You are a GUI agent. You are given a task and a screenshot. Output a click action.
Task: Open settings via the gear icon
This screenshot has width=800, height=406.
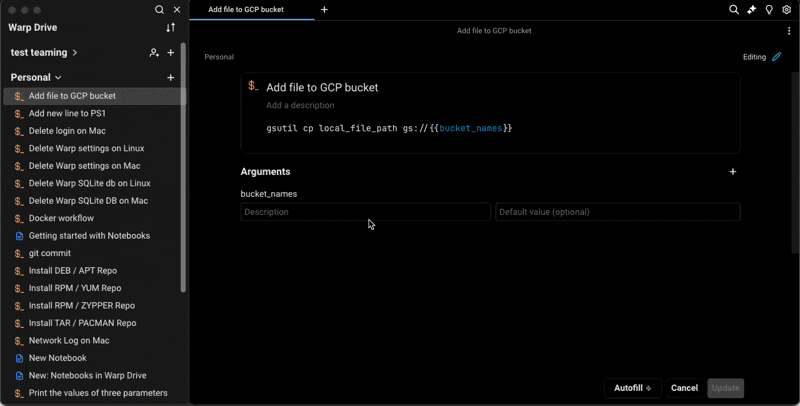coord(787,9)
